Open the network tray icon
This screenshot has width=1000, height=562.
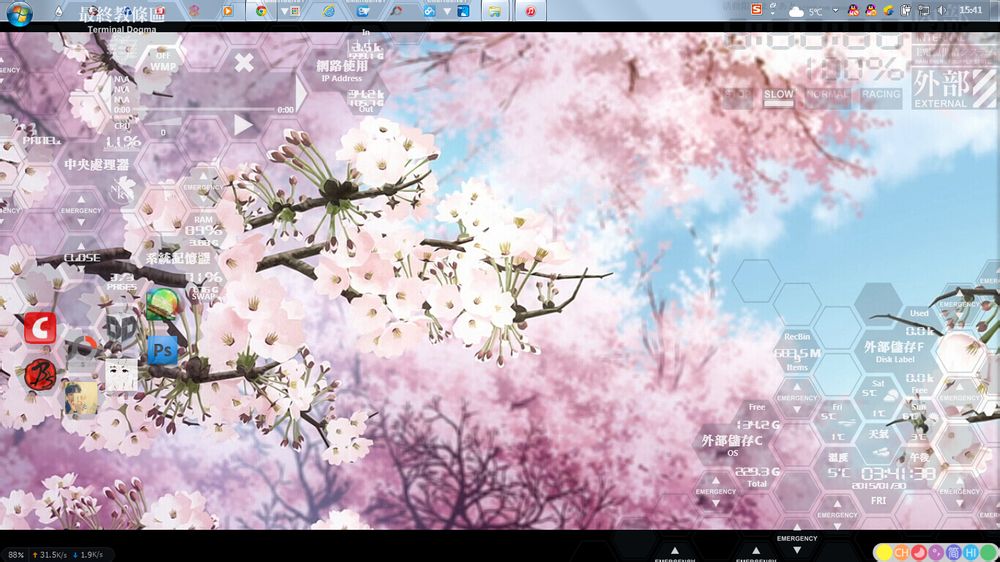pos(923,10)
